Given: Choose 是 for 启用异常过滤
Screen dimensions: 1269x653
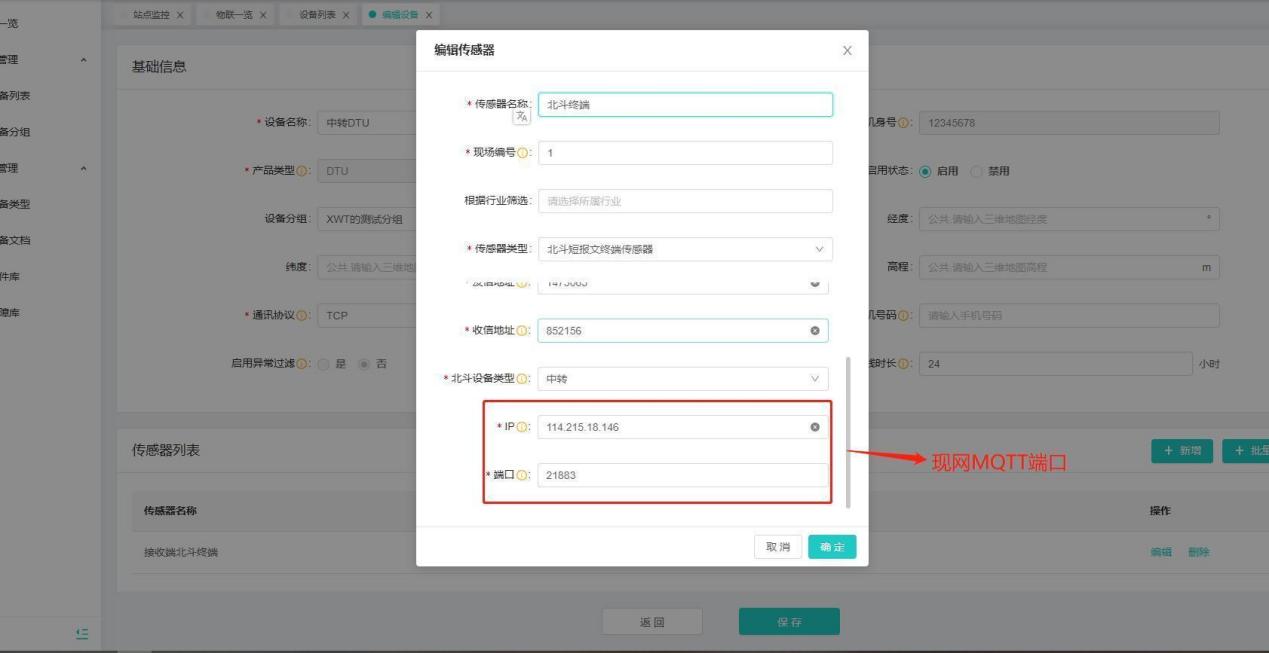Looking at the screenshot, I should 322,364.
